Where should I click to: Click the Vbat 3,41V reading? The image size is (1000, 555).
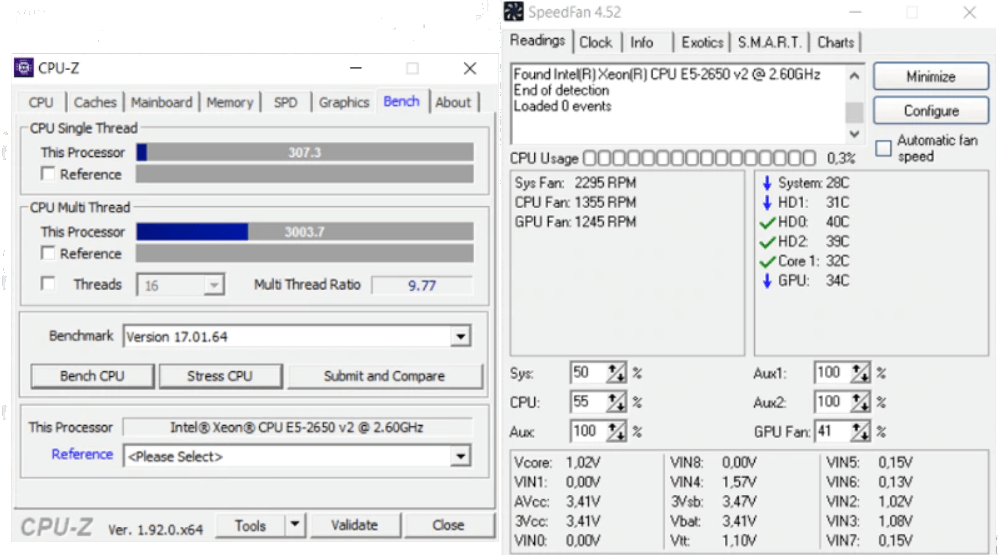(713, 521)
